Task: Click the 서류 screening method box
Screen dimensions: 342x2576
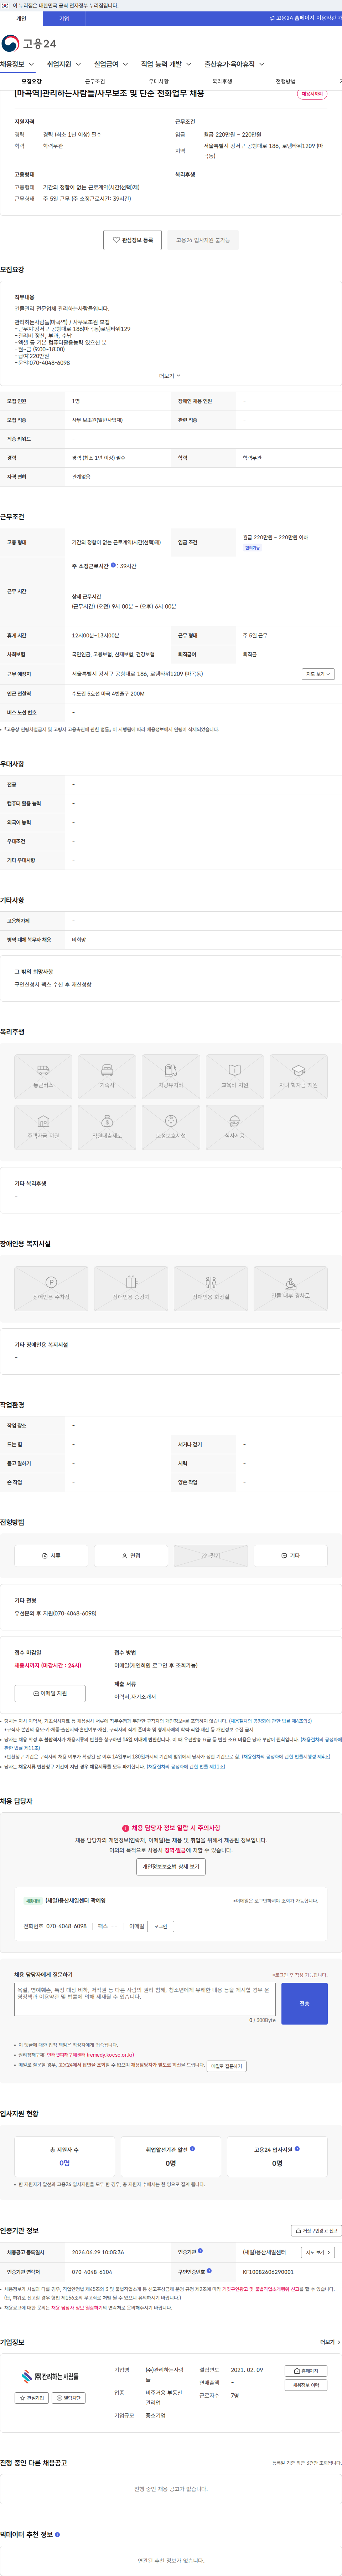Action: coord(51,1556)
